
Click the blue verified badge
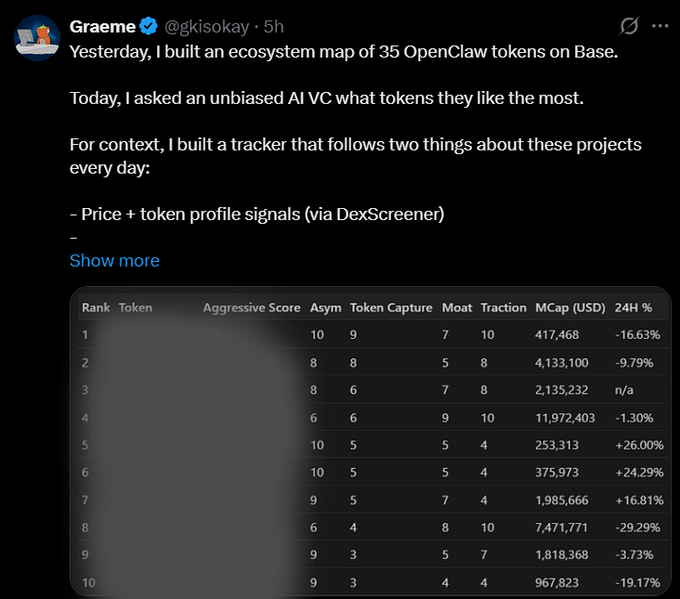click(149, 26)
